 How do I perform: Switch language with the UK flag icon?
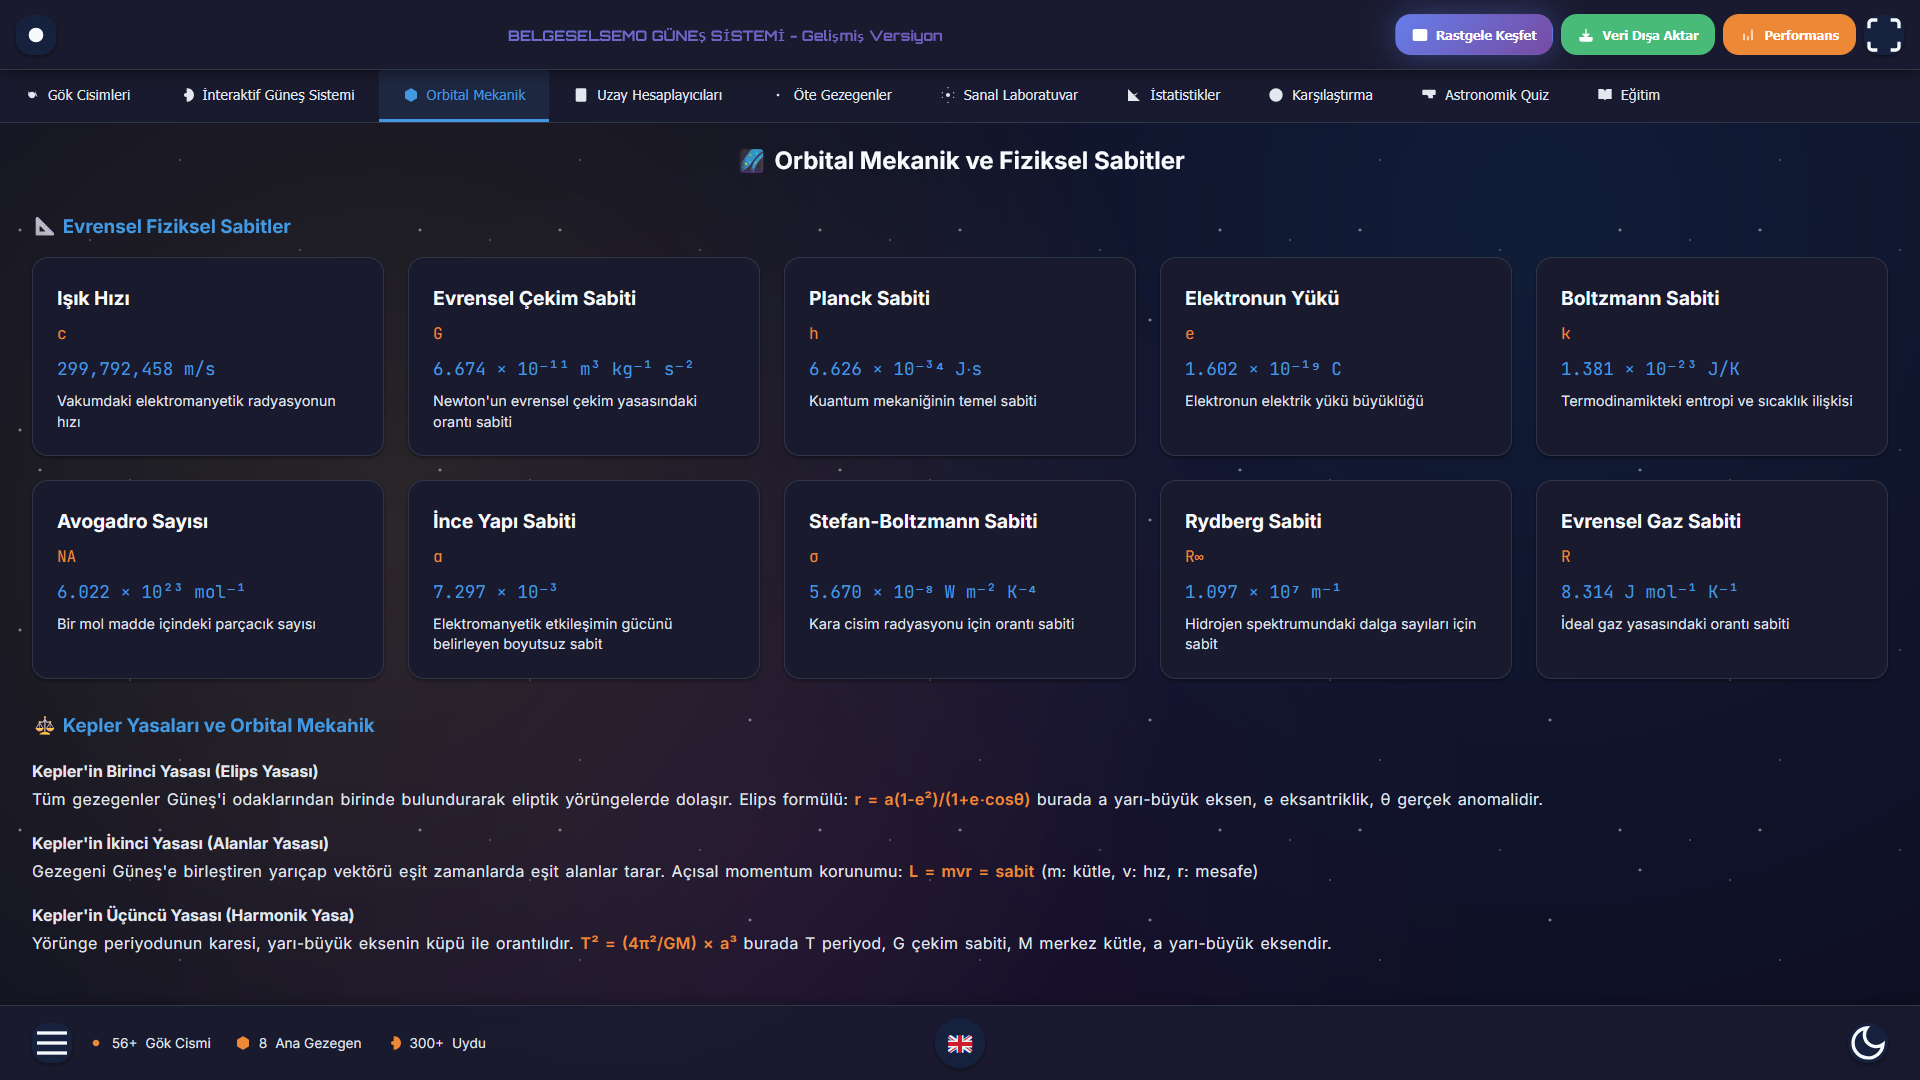[960, 1043]
